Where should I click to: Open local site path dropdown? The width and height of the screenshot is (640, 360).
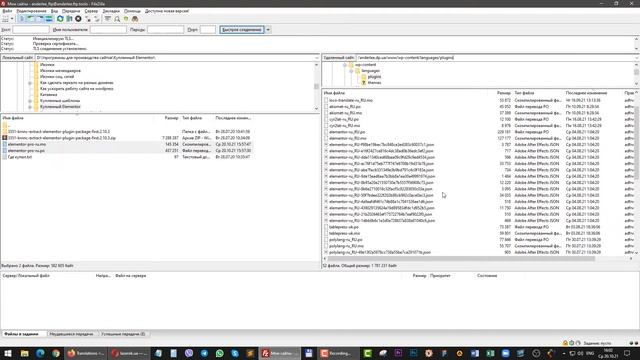click(x=317, y=58)
